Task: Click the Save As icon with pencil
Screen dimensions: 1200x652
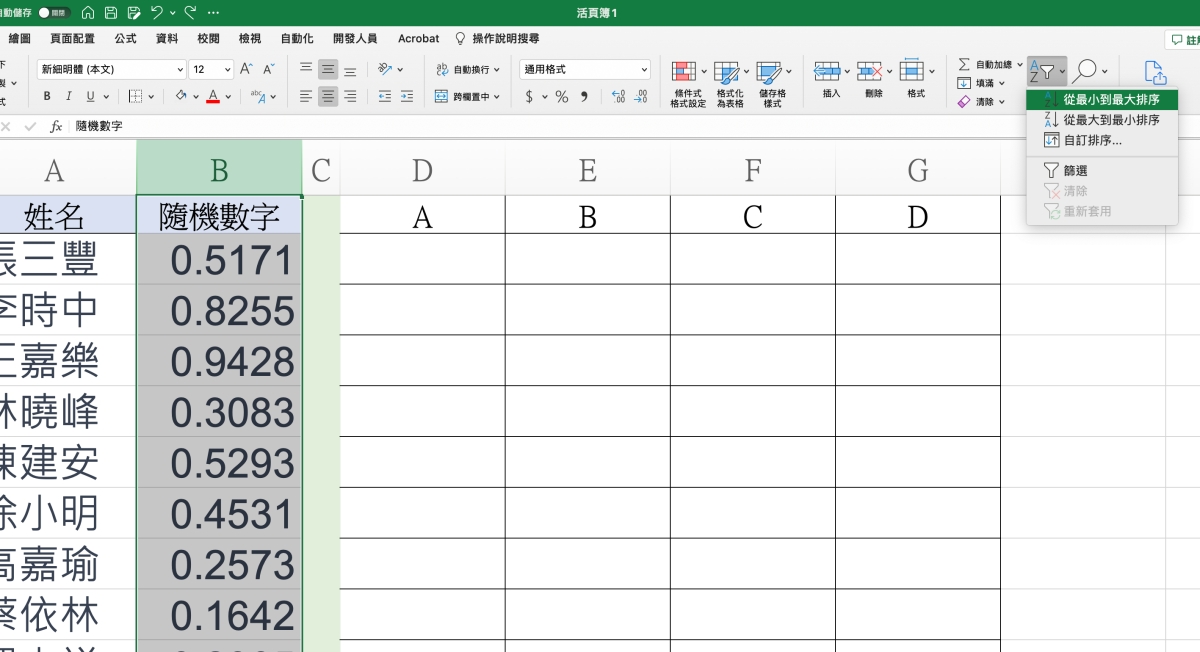Action: coord(133,13)
